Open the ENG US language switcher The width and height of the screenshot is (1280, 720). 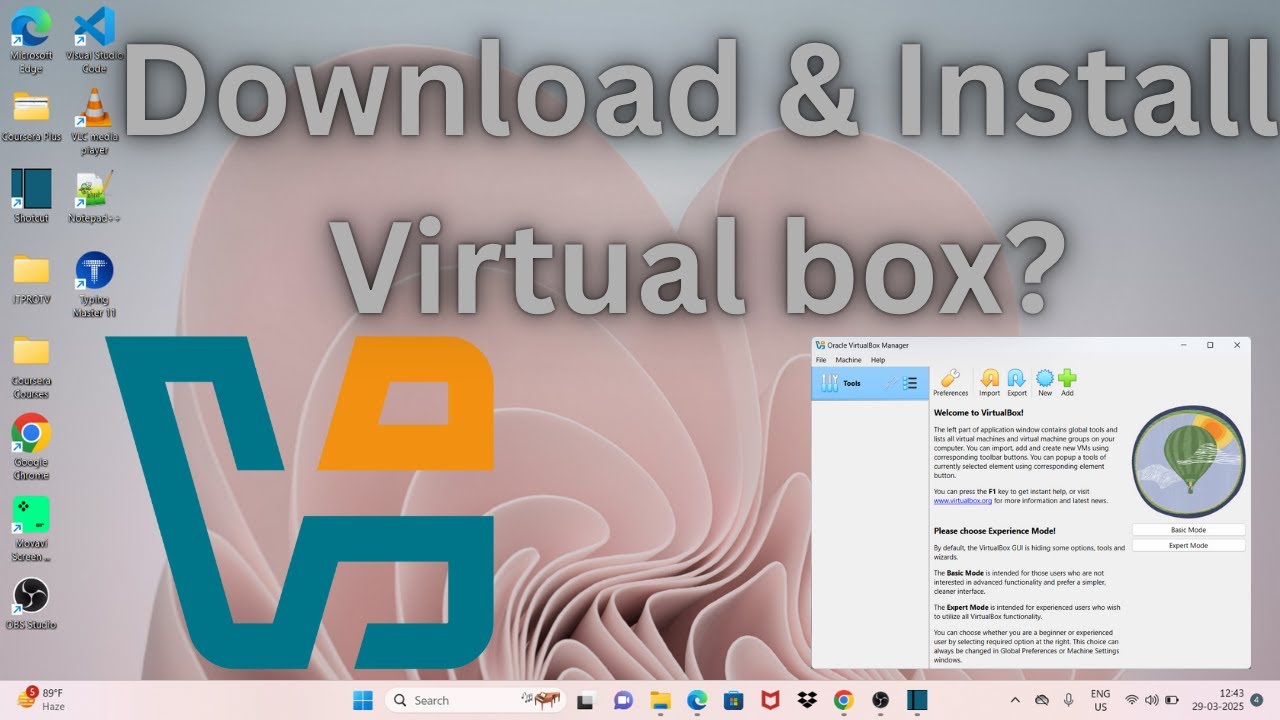tap(1100, 700)
